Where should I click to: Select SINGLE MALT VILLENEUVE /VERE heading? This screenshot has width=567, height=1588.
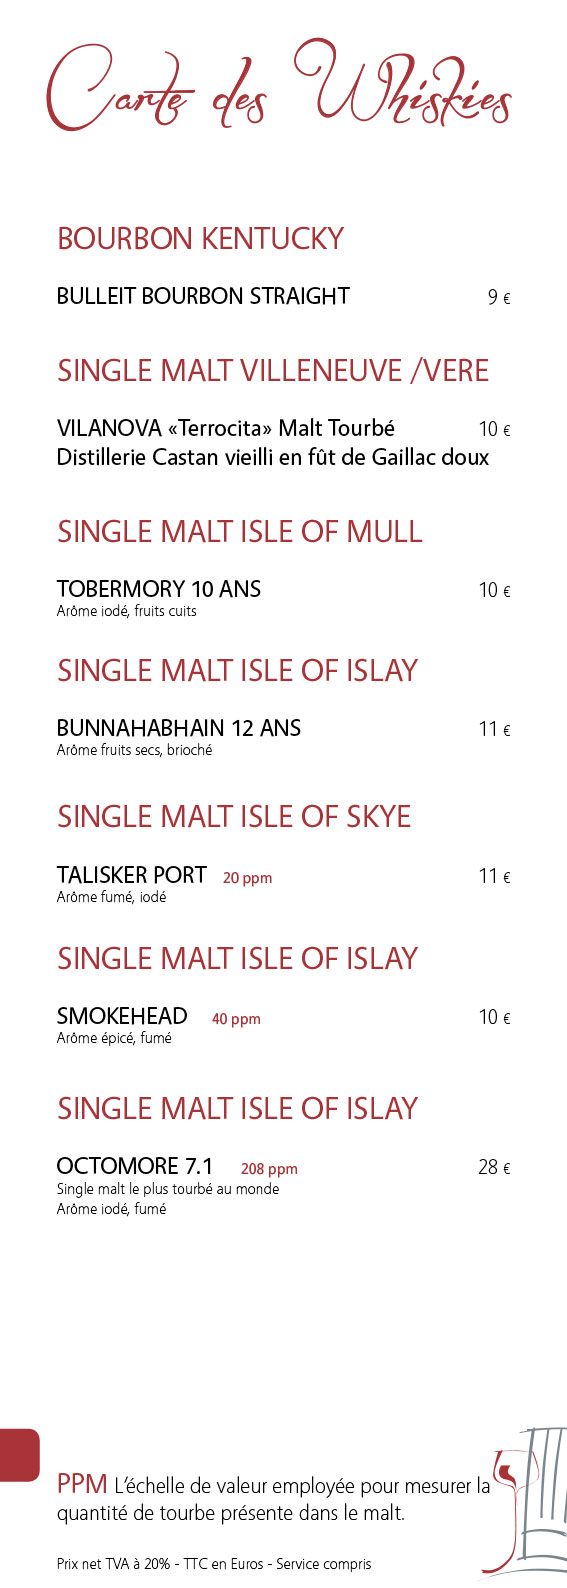point(273,371)
